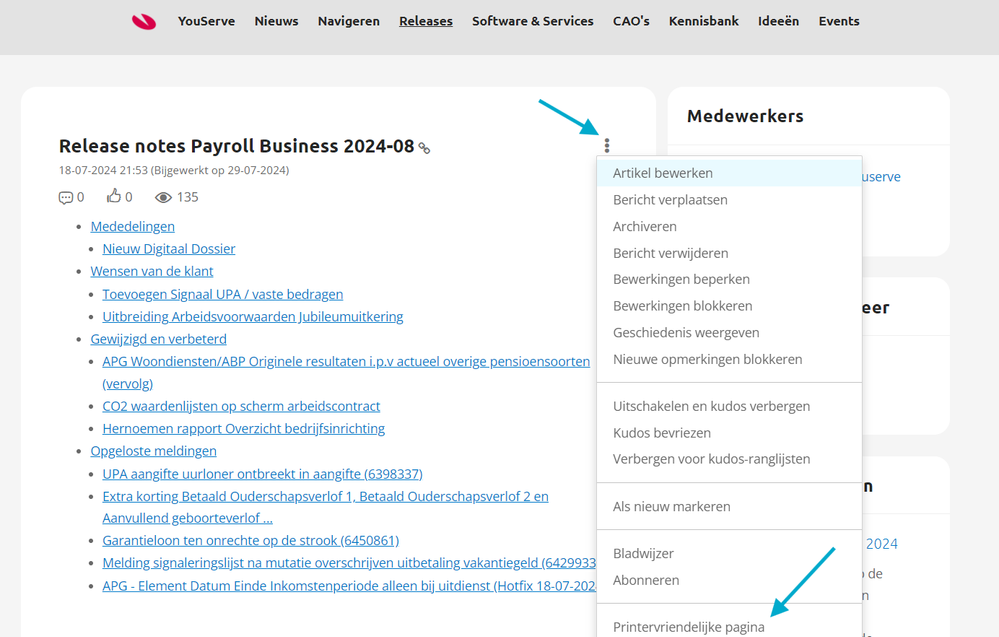Jump to Wensen van de klant
This screenshot has width=999, height=637.
tap(152, 271)
